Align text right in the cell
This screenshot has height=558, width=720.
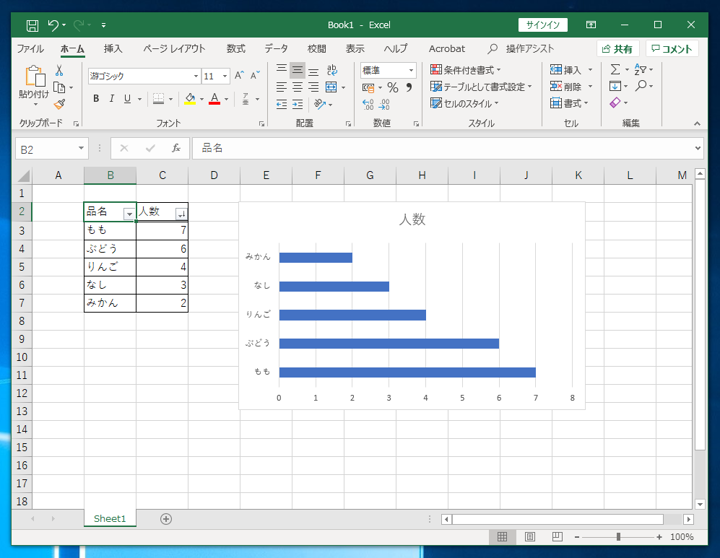[x=314, y=87]
